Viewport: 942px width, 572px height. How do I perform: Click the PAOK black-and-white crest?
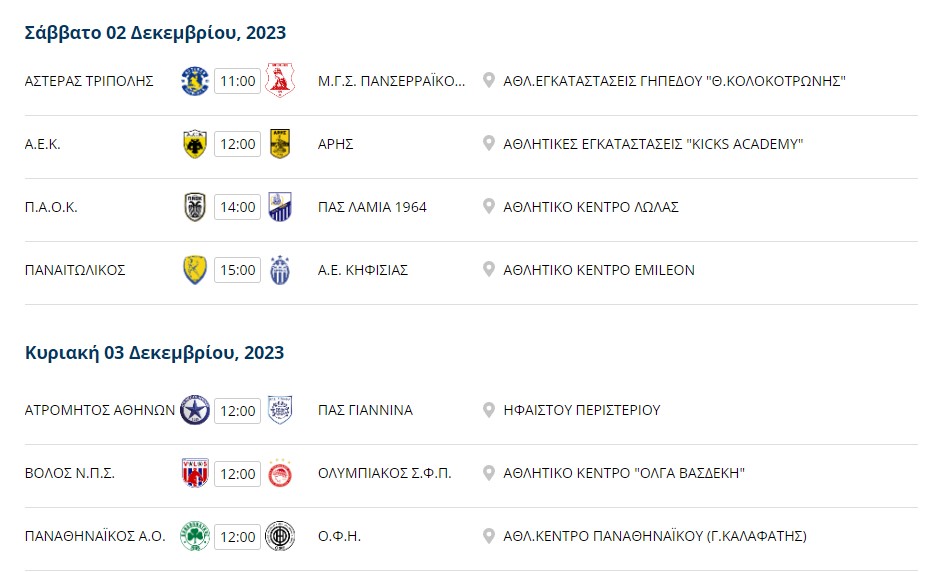195,207
